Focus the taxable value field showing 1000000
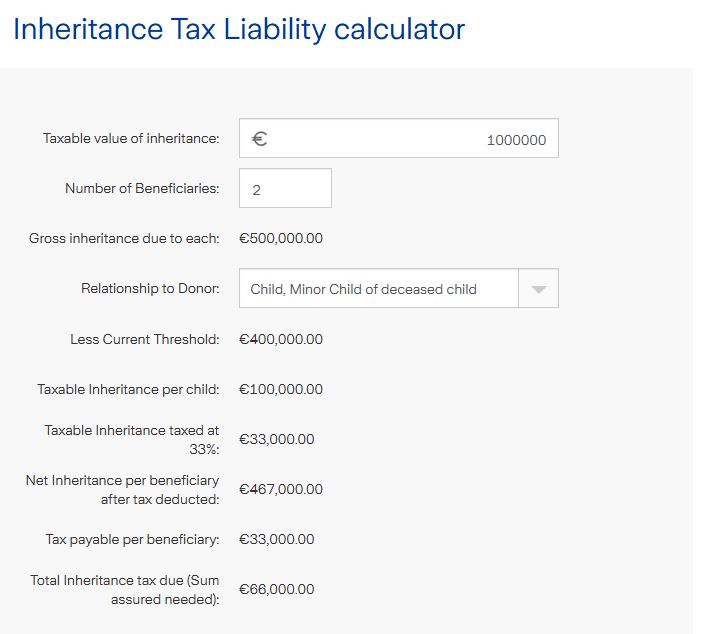721x634 pixels. pyautogui.click(x=420, y=139)
